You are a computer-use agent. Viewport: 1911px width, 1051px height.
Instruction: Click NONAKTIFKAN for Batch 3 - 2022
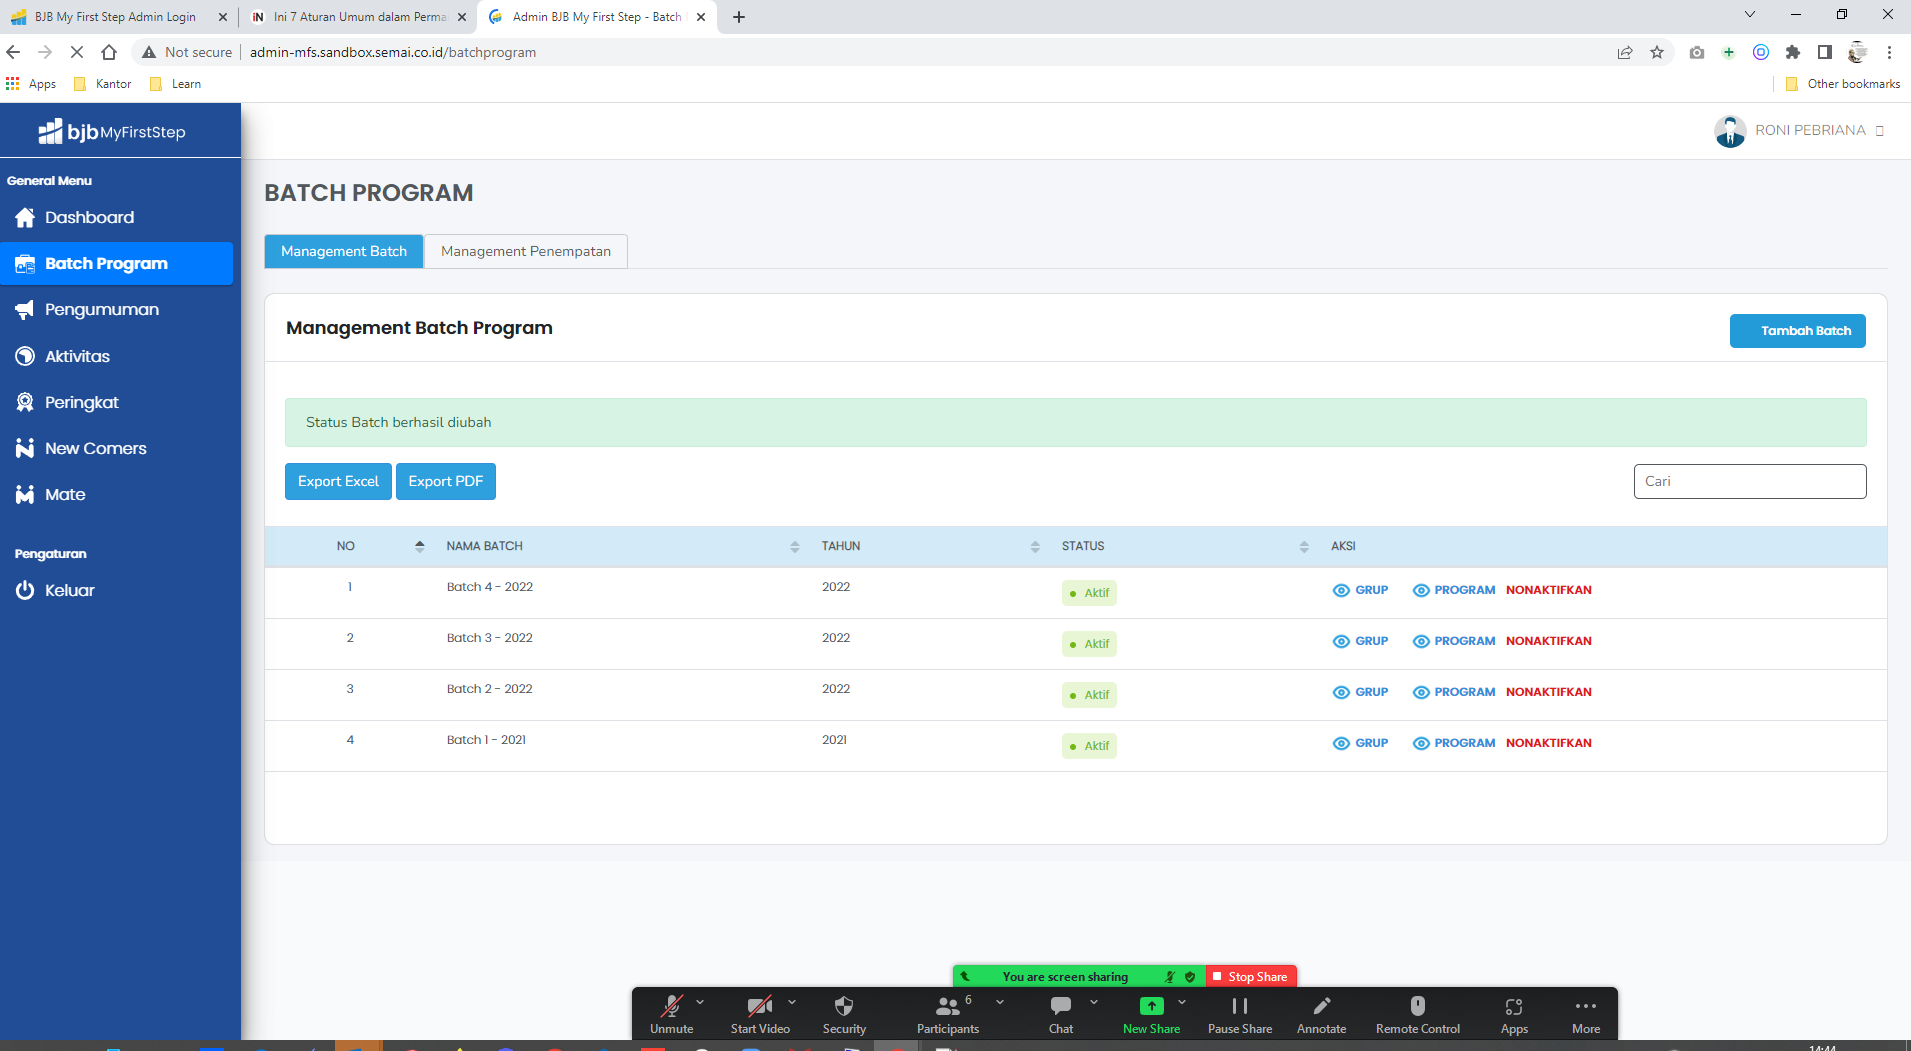coord(1549,641)
